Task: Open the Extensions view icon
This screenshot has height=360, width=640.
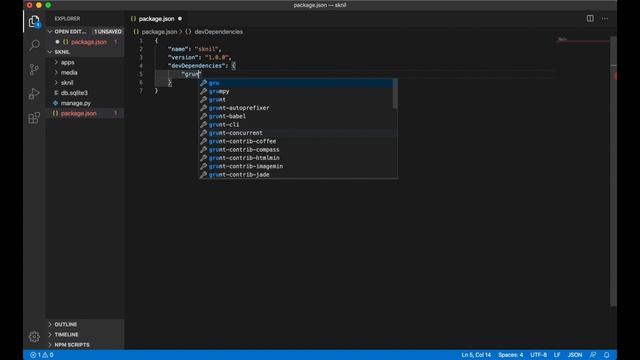Action: [x=34, y=118]
